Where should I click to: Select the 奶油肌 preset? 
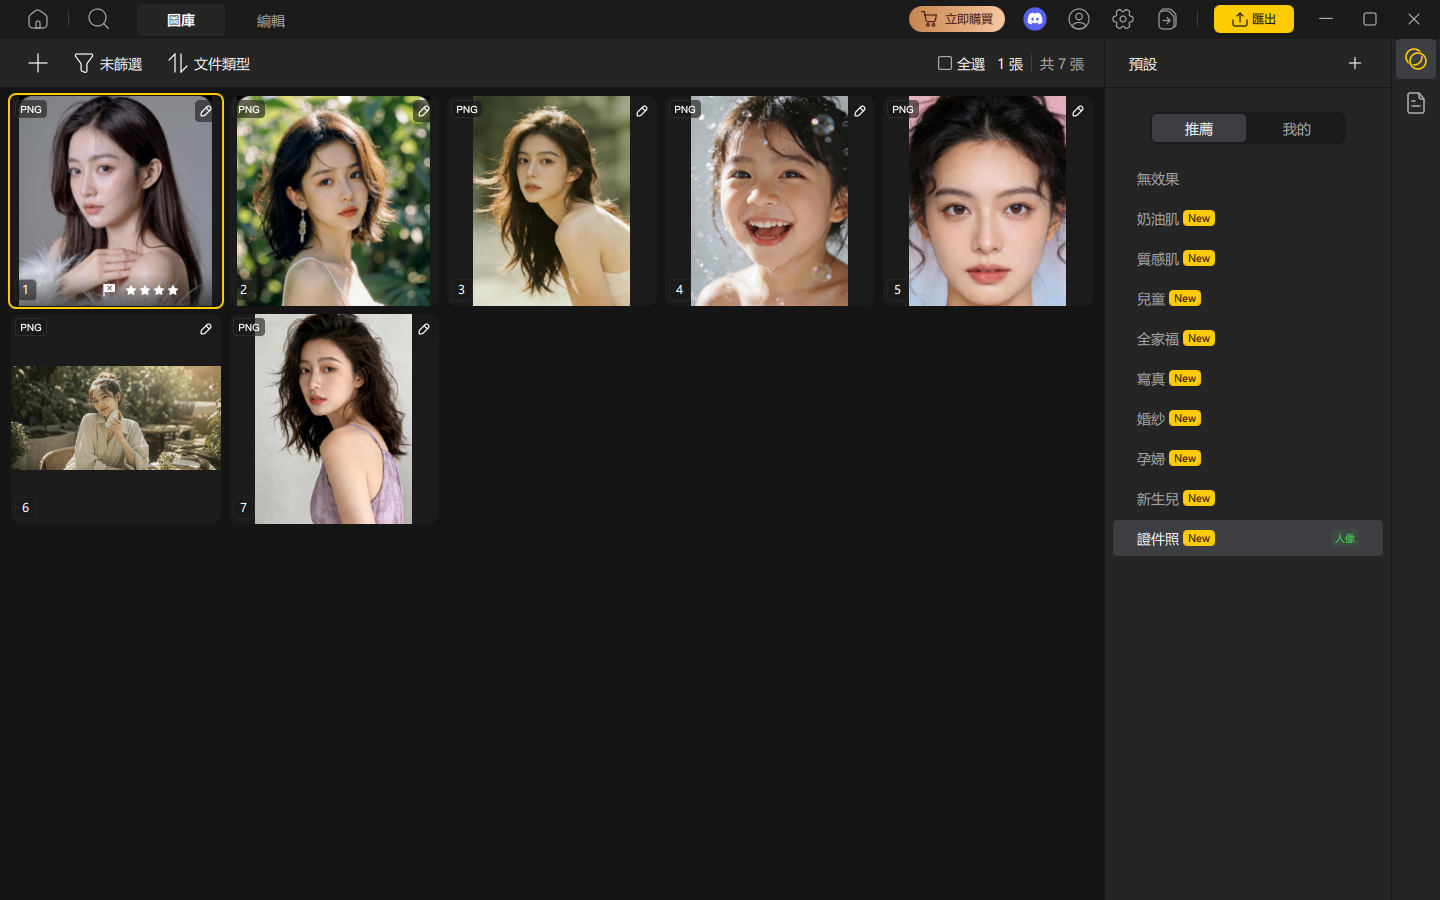1247,219
